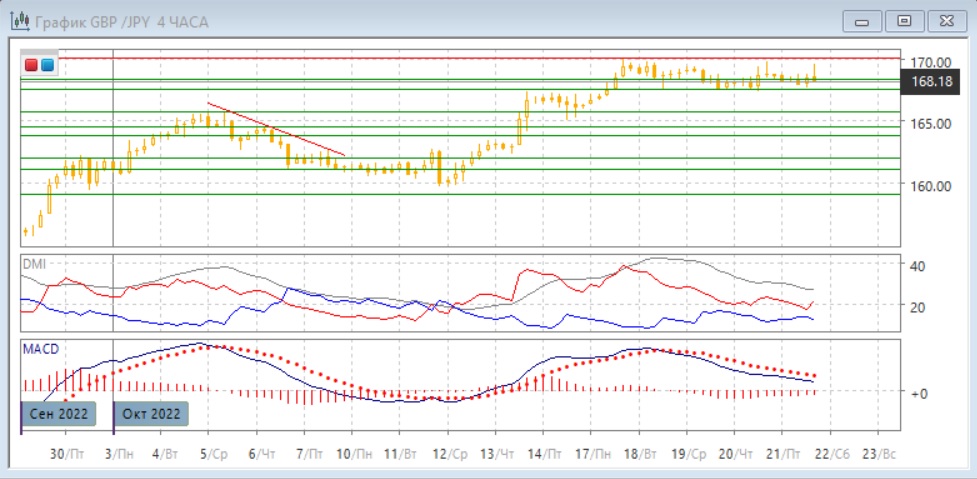Maximize the GBP/JPY chart window
977x479 pixels.
(x=905, y=21)
